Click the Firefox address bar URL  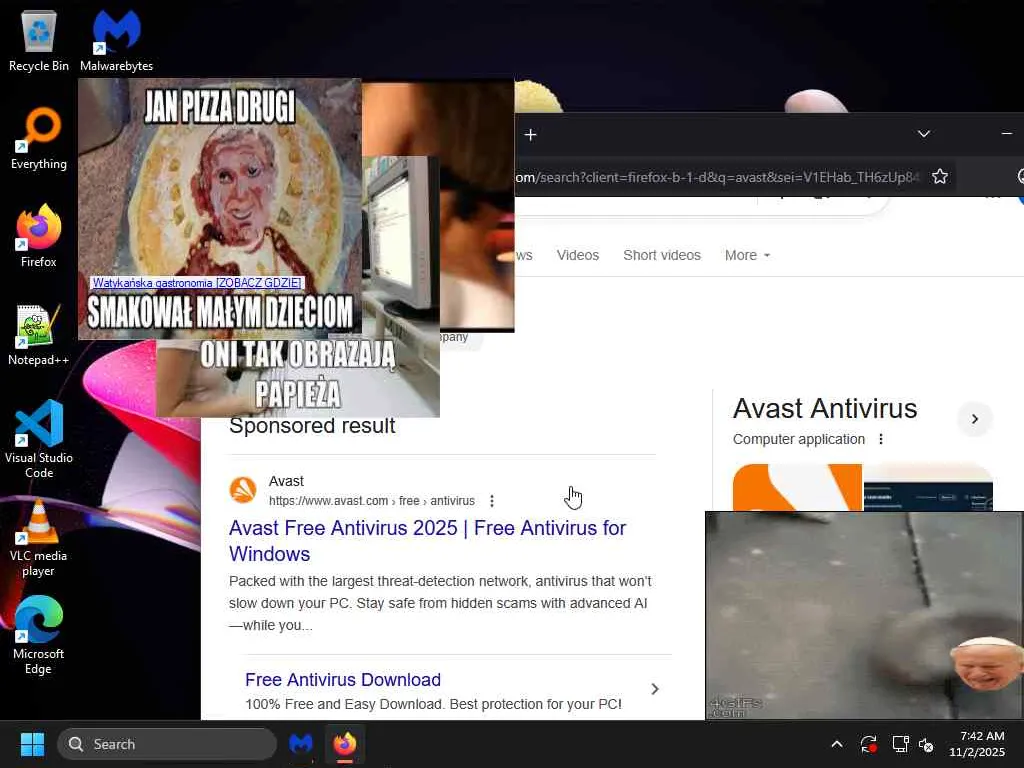tap(717, 177)
